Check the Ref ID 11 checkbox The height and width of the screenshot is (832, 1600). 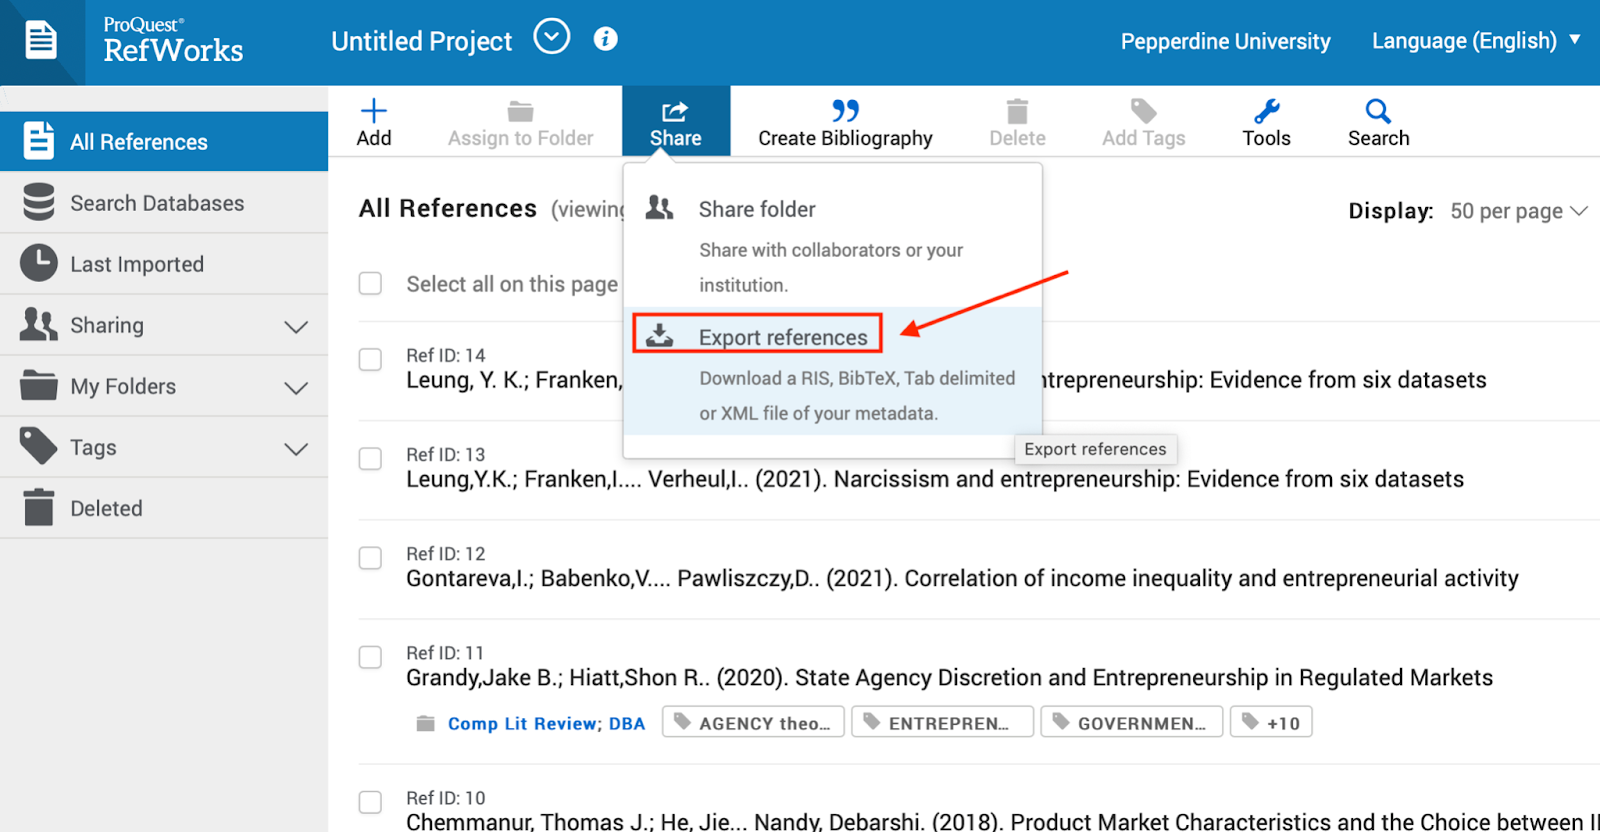click(x=370, y=657)
